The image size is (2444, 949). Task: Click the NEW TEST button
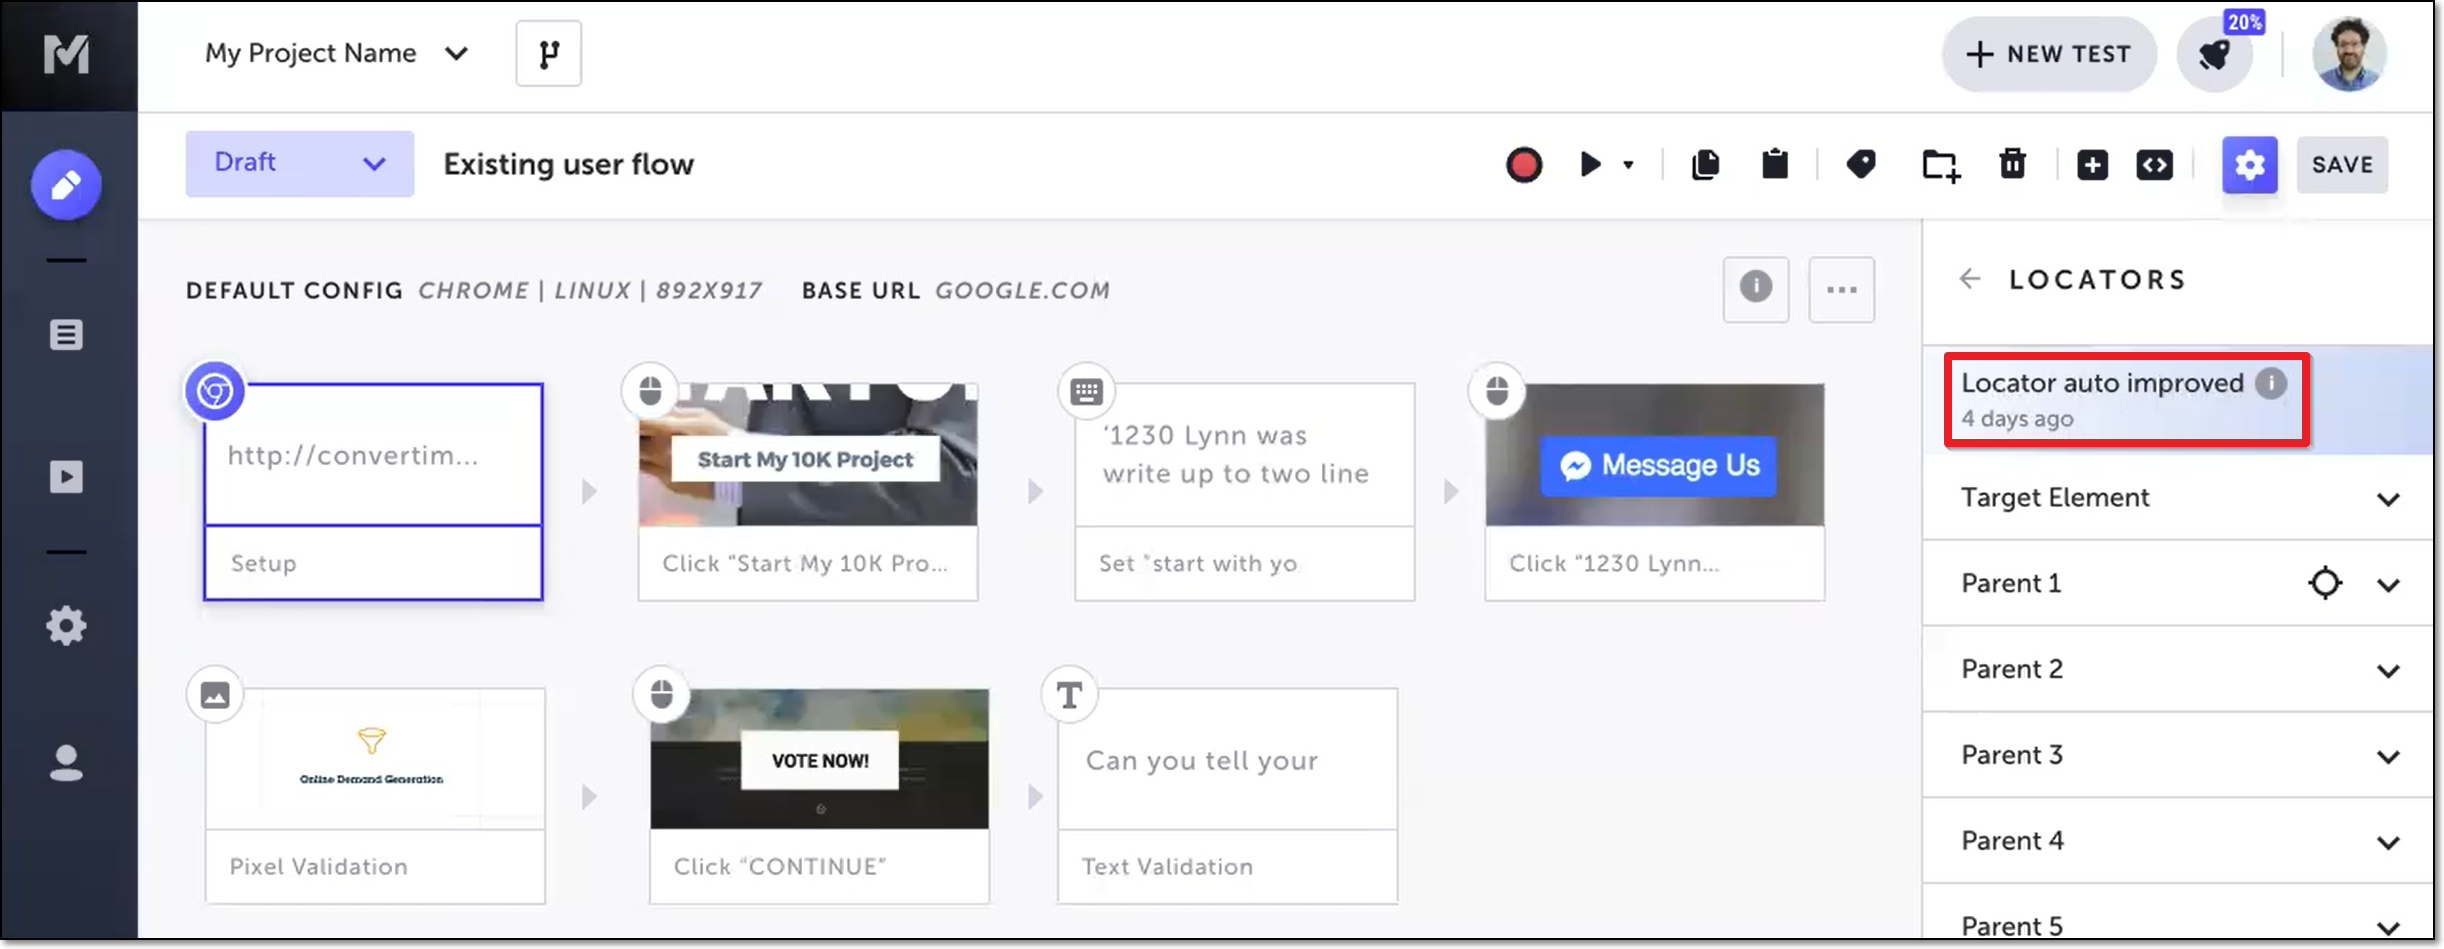[x=2049, y=54]
